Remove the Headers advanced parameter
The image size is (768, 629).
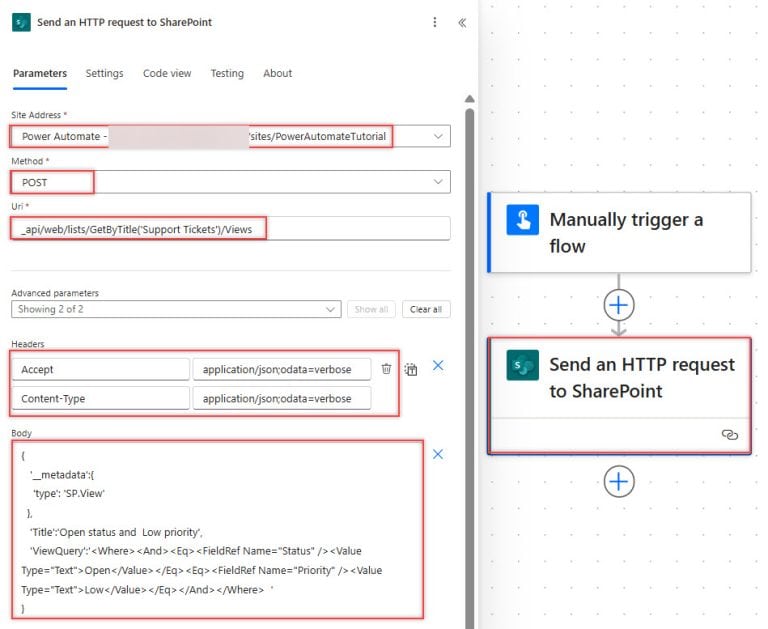pyautogui.click(x=438, y=365)
